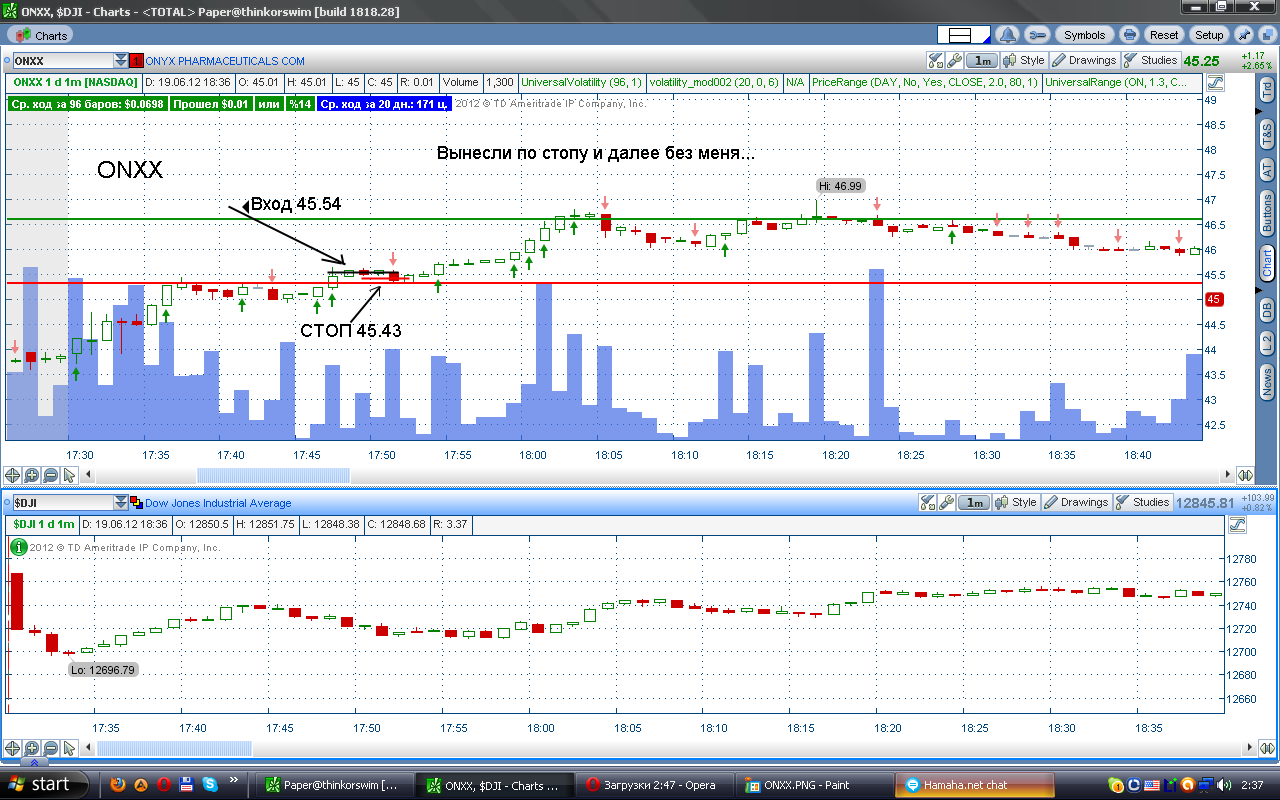Switch to ONXX.PNG - Paint taskbar window
1280x800 pixels.
[813, 785]
